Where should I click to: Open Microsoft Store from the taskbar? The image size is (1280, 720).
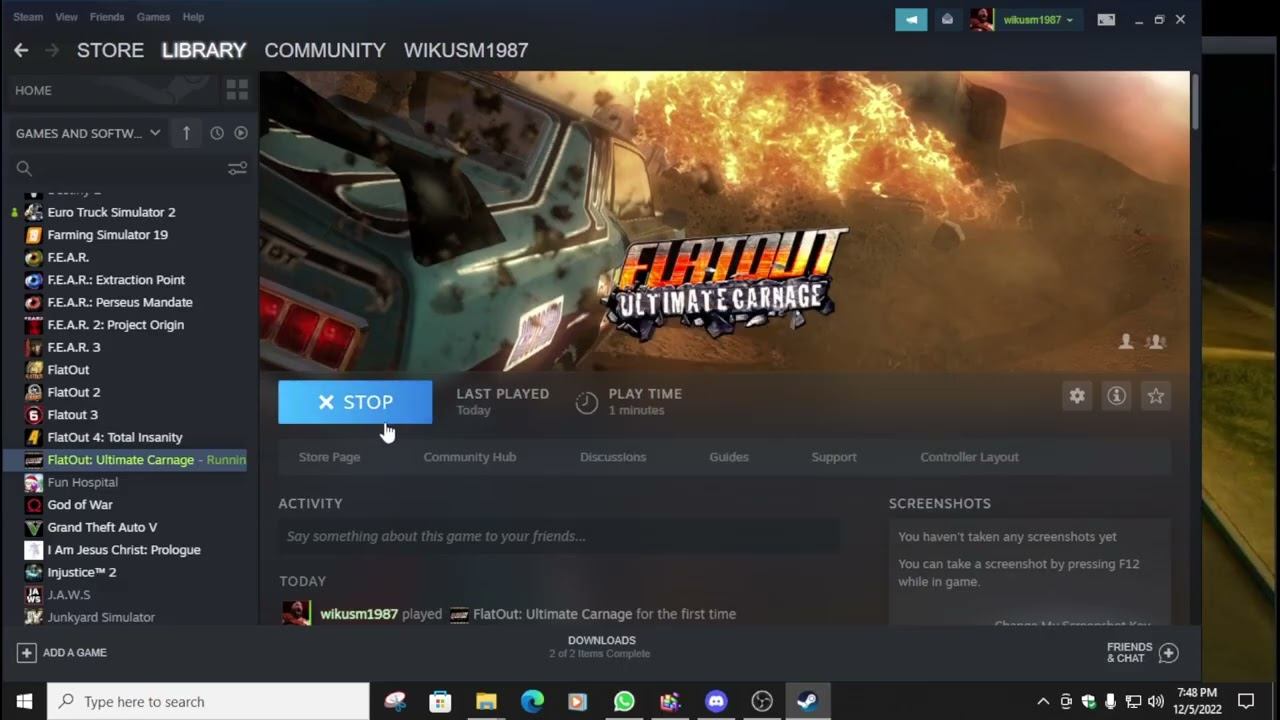tap(440, 701)
